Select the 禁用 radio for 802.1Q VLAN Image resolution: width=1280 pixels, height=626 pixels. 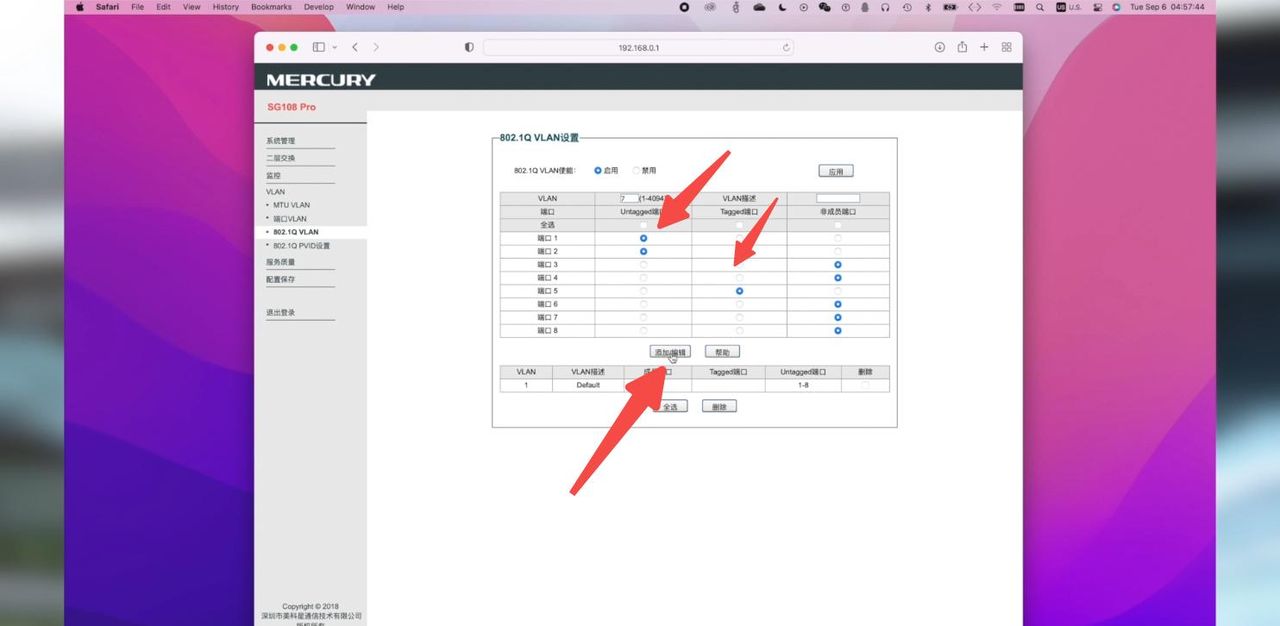point(636,171)
